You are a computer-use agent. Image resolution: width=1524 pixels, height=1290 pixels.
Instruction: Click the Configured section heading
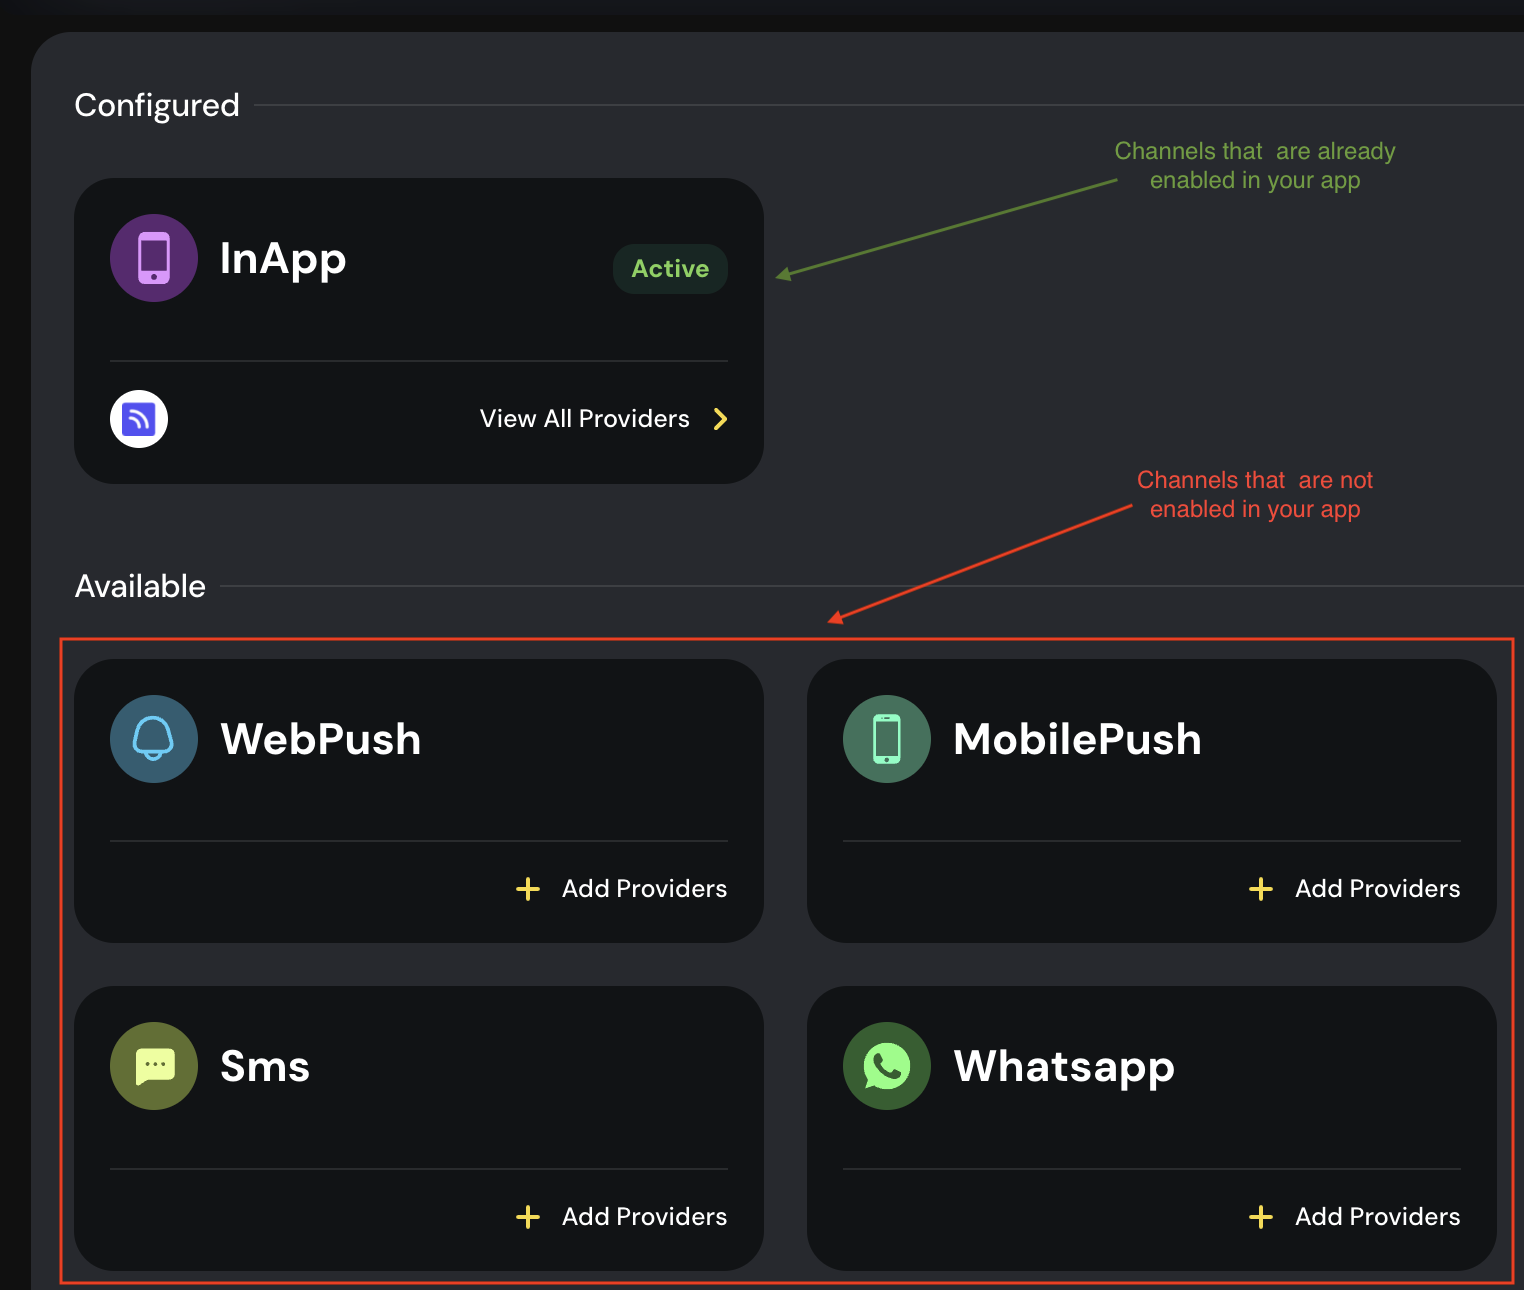coord(157,105)
